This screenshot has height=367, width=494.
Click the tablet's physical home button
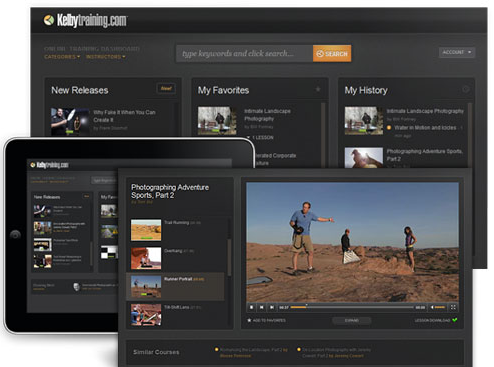click(x=15, y=235)
